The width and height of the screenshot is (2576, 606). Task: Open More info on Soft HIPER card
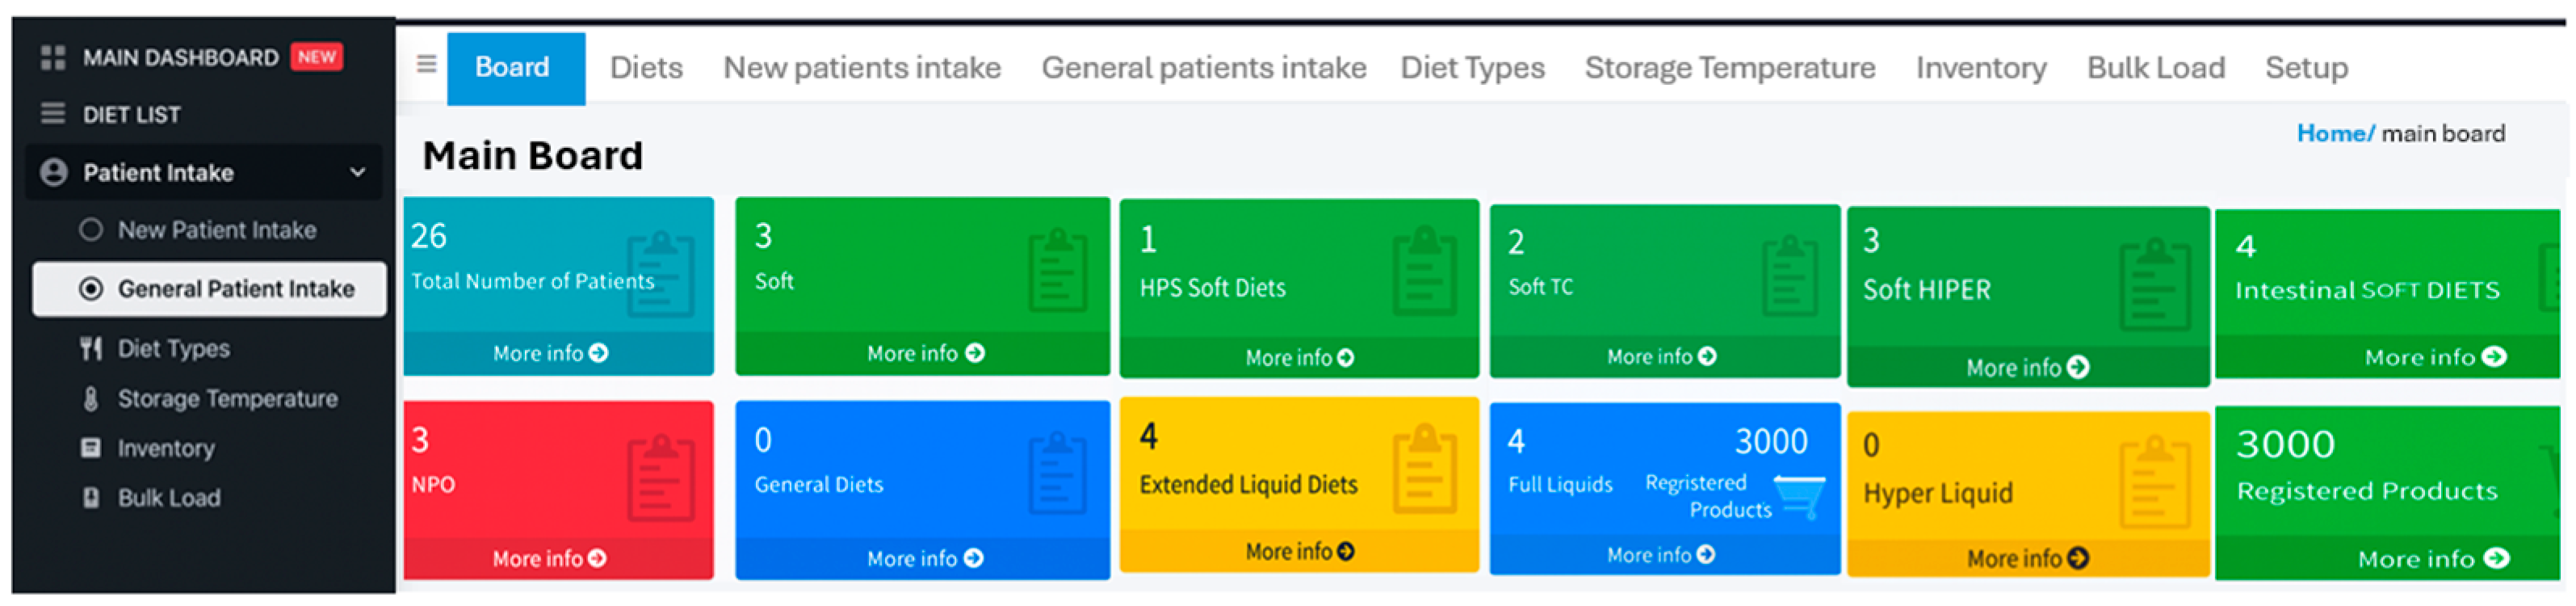click(2027, 368)
